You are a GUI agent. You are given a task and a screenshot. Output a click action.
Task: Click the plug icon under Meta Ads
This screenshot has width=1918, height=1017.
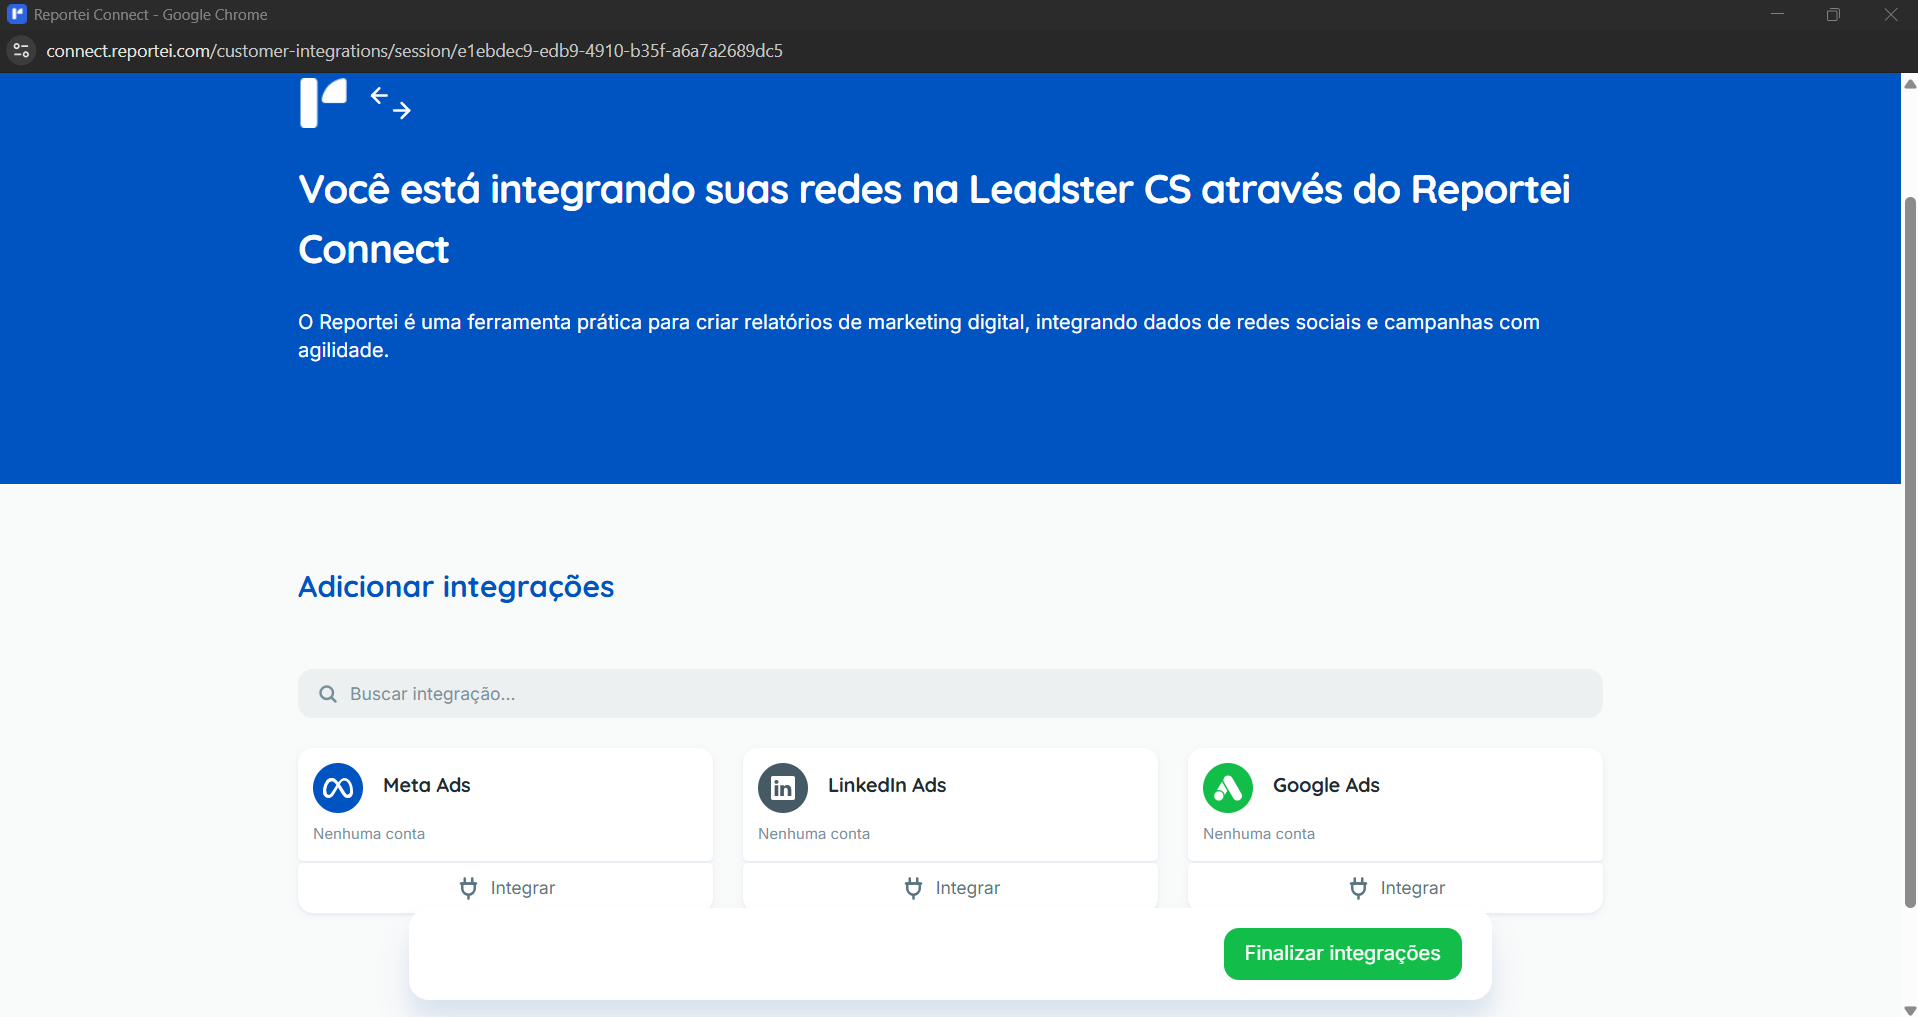click(468, 888)
